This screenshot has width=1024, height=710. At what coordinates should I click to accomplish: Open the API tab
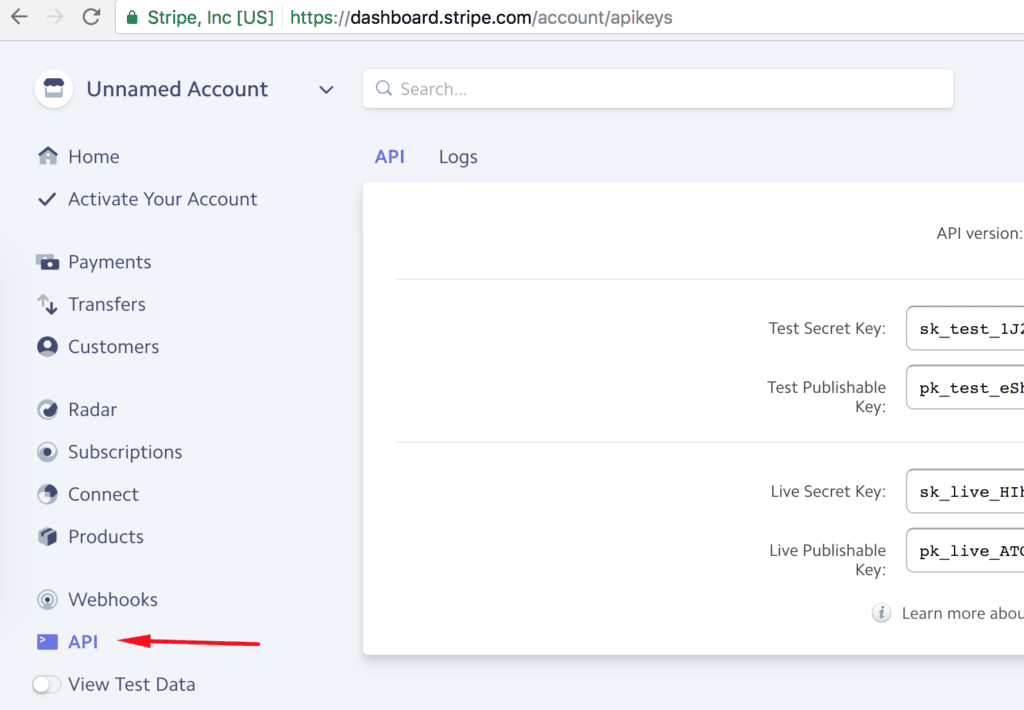(390, 156)
